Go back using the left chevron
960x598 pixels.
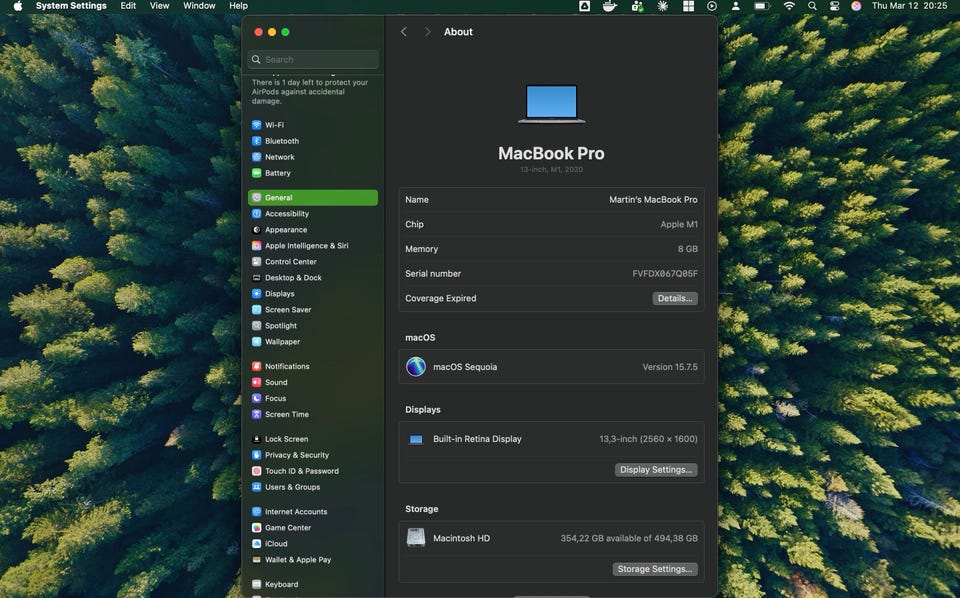pos(404,32)
